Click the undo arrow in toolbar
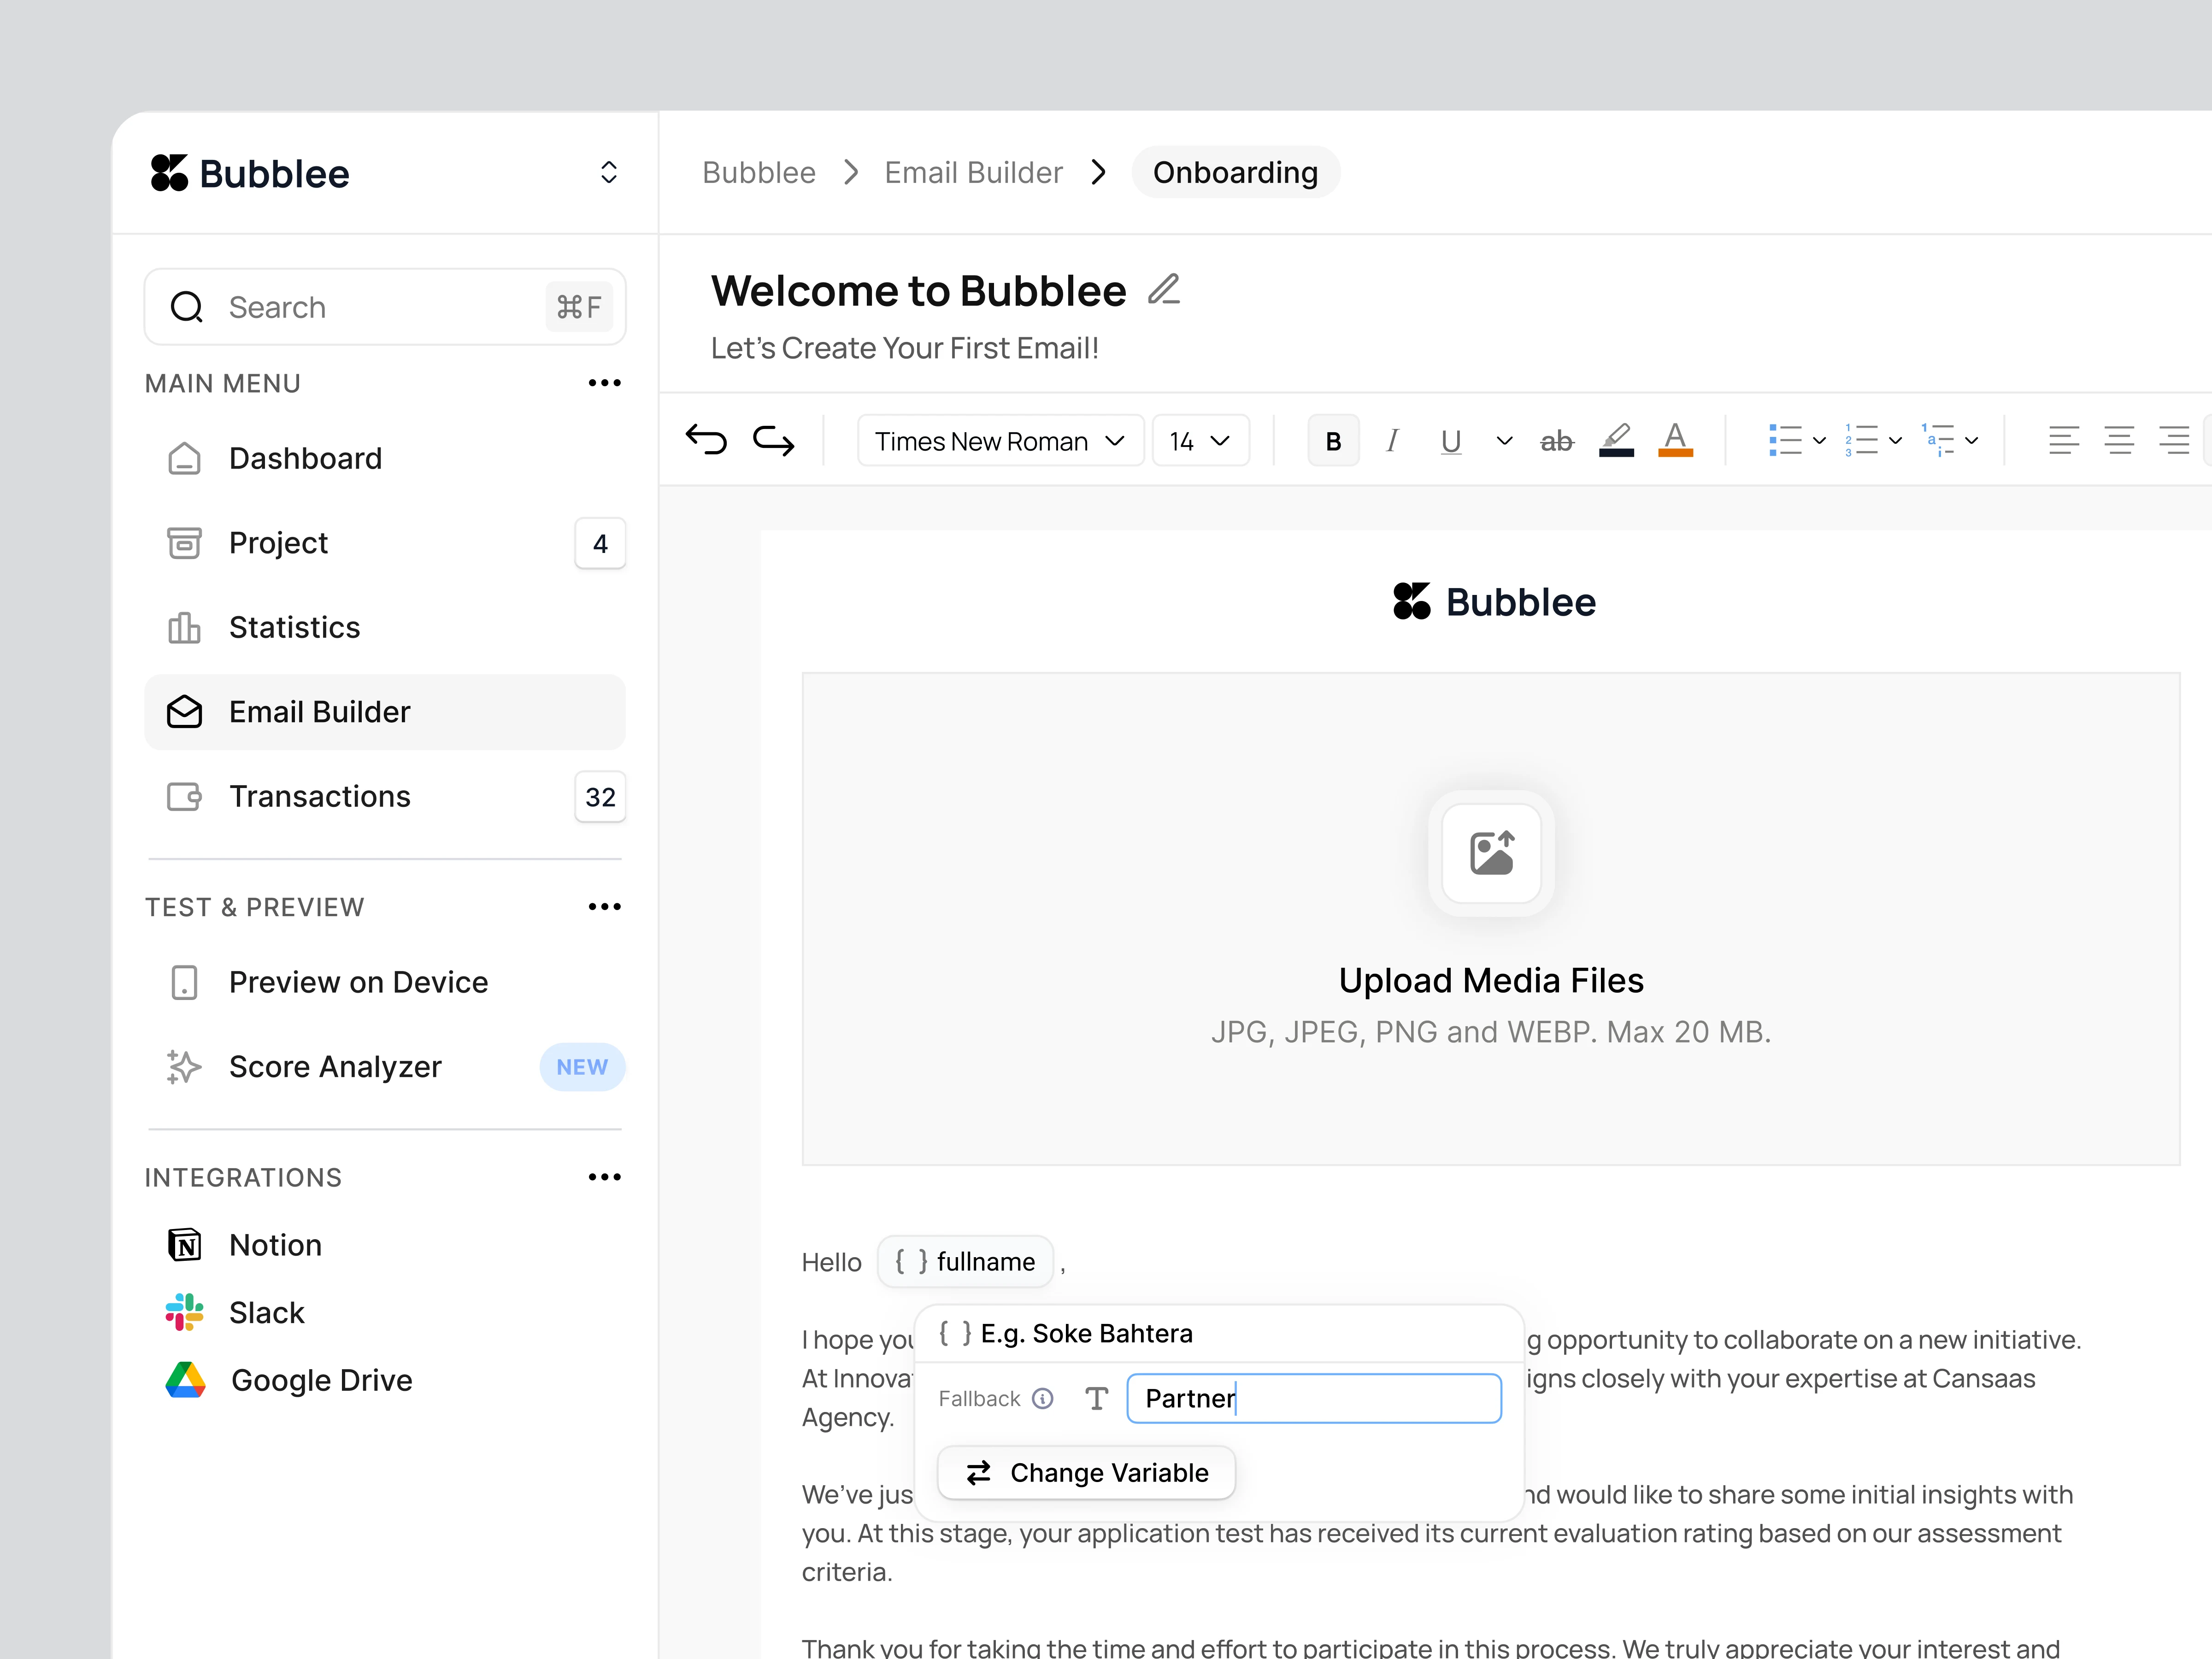Screen dimensions: 2212x1659 (x=706, y=440)
